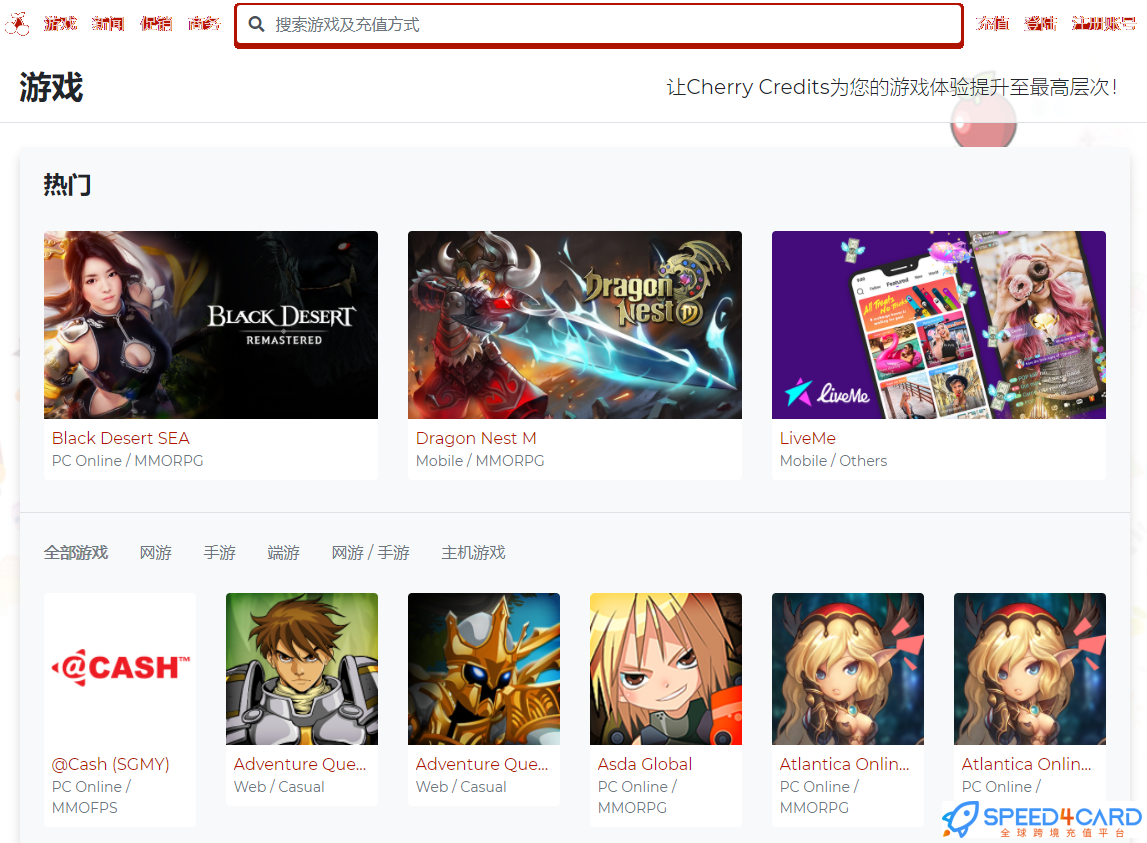Click the 充值 link at top right

993,24
